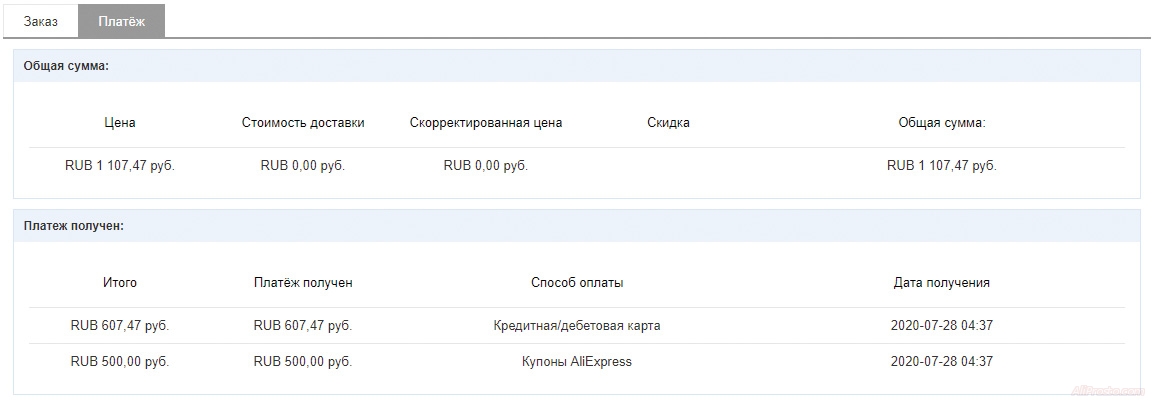
Task: Click the Способ оплаты column header
Action: click(577, 283)
